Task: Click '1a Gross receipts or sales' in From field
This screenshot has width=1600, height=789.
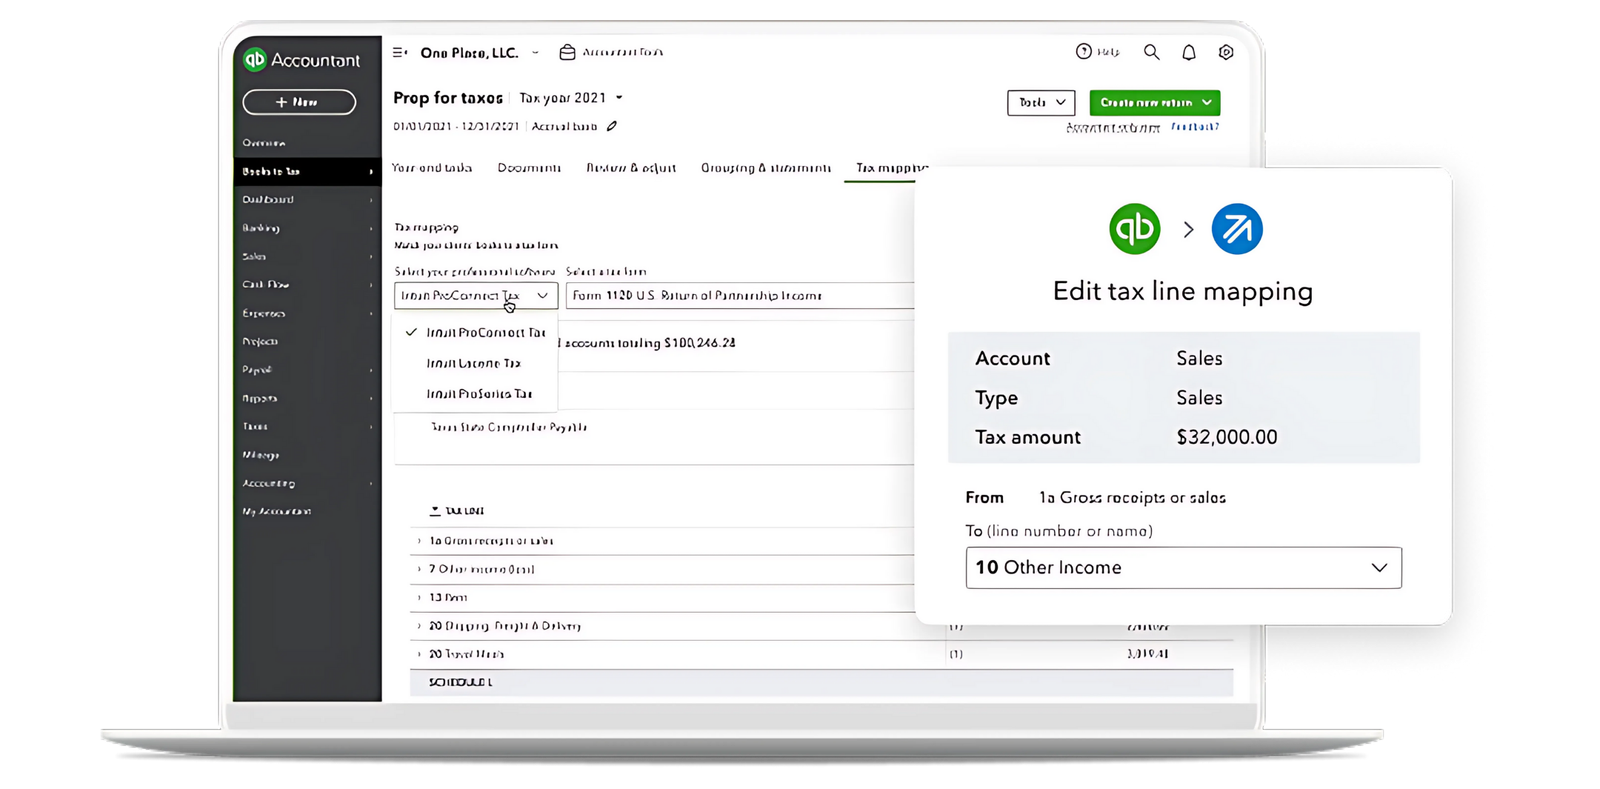Action: [x=1132, y=498]
